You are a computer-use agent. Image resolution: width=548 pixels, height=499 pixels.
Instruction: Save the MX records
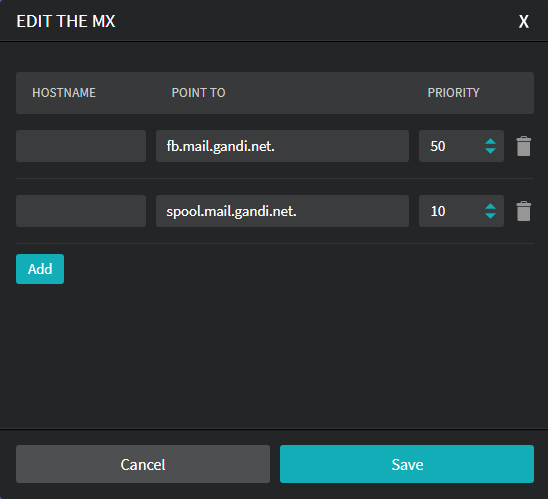[x=407, y=464]
